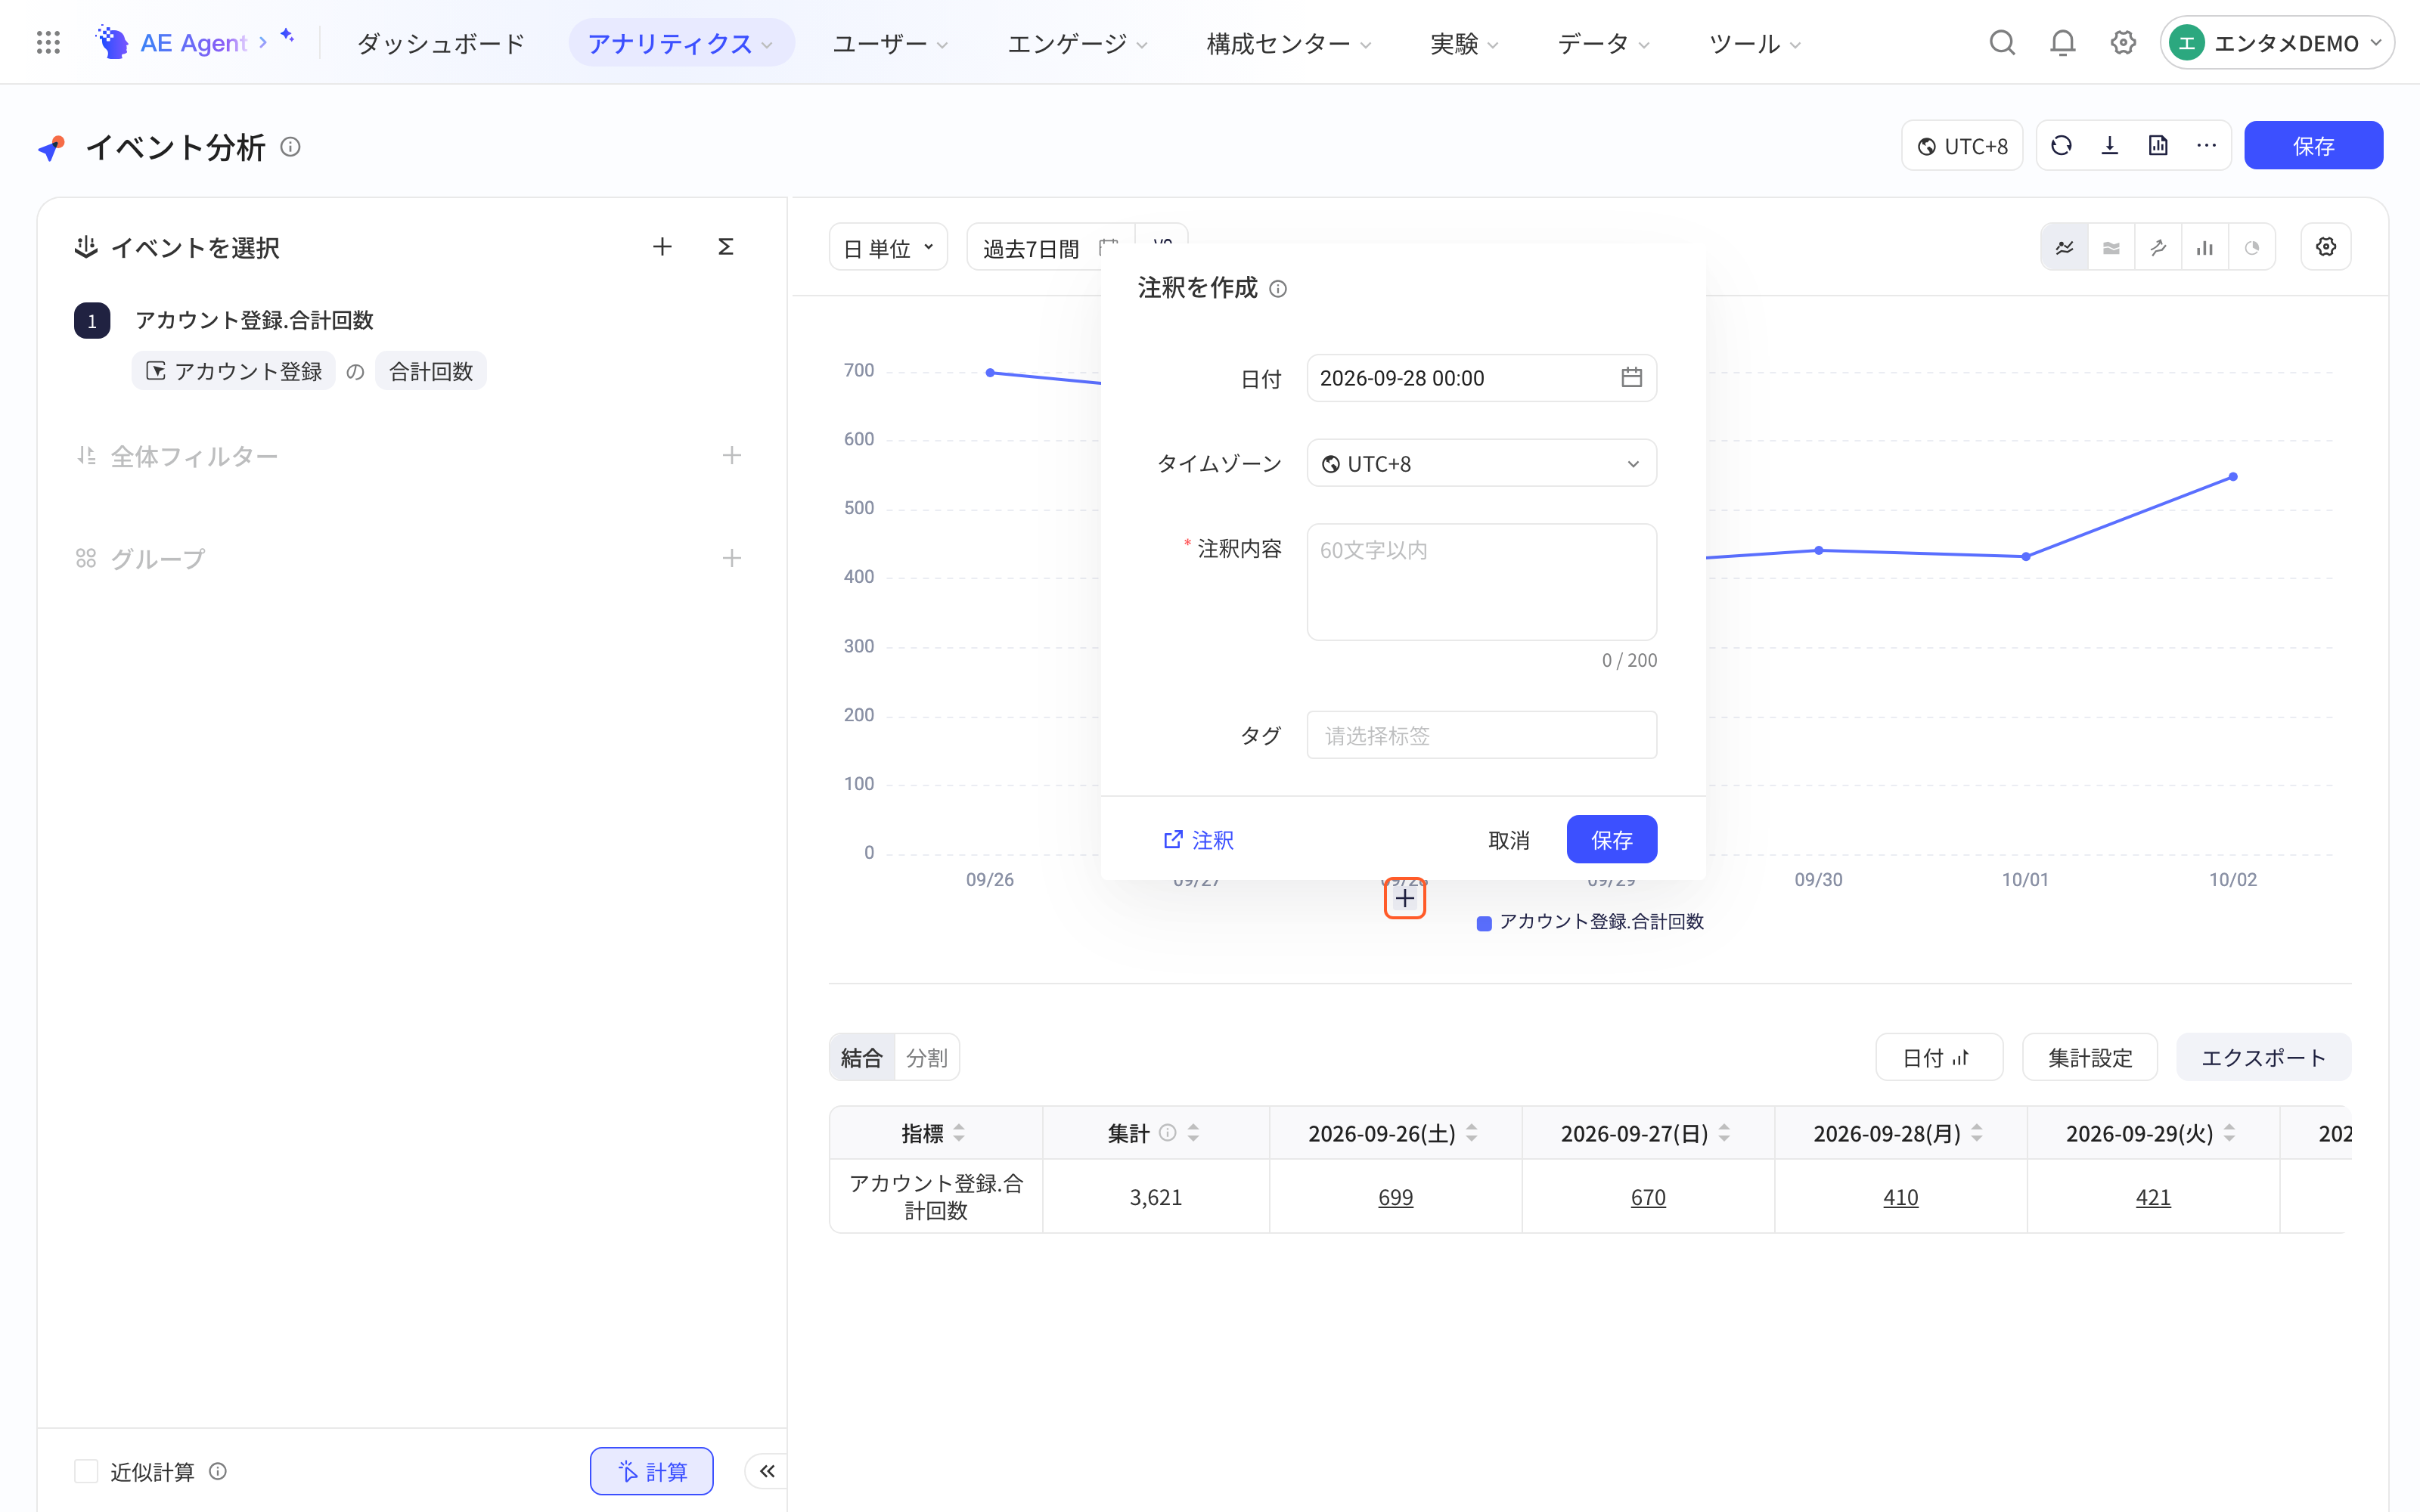Open the 日 単位 granularity dropdown
Screen dimensions: 2420x1512
(888, 247)
